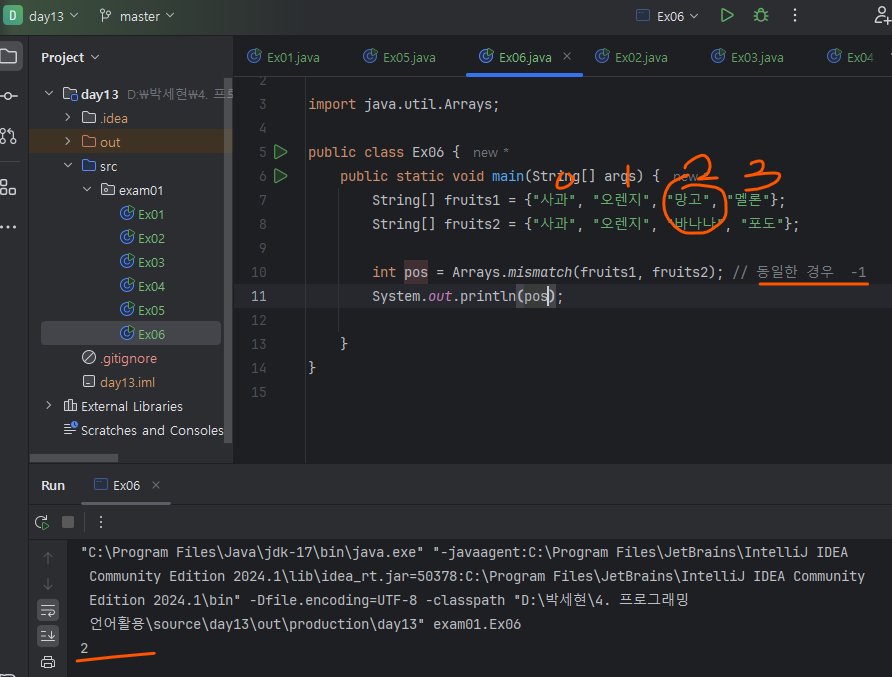Collapse the day13 root folder
Image resolution: width=892 pixels, height=677 pixels.
click(x=49, y=93)
